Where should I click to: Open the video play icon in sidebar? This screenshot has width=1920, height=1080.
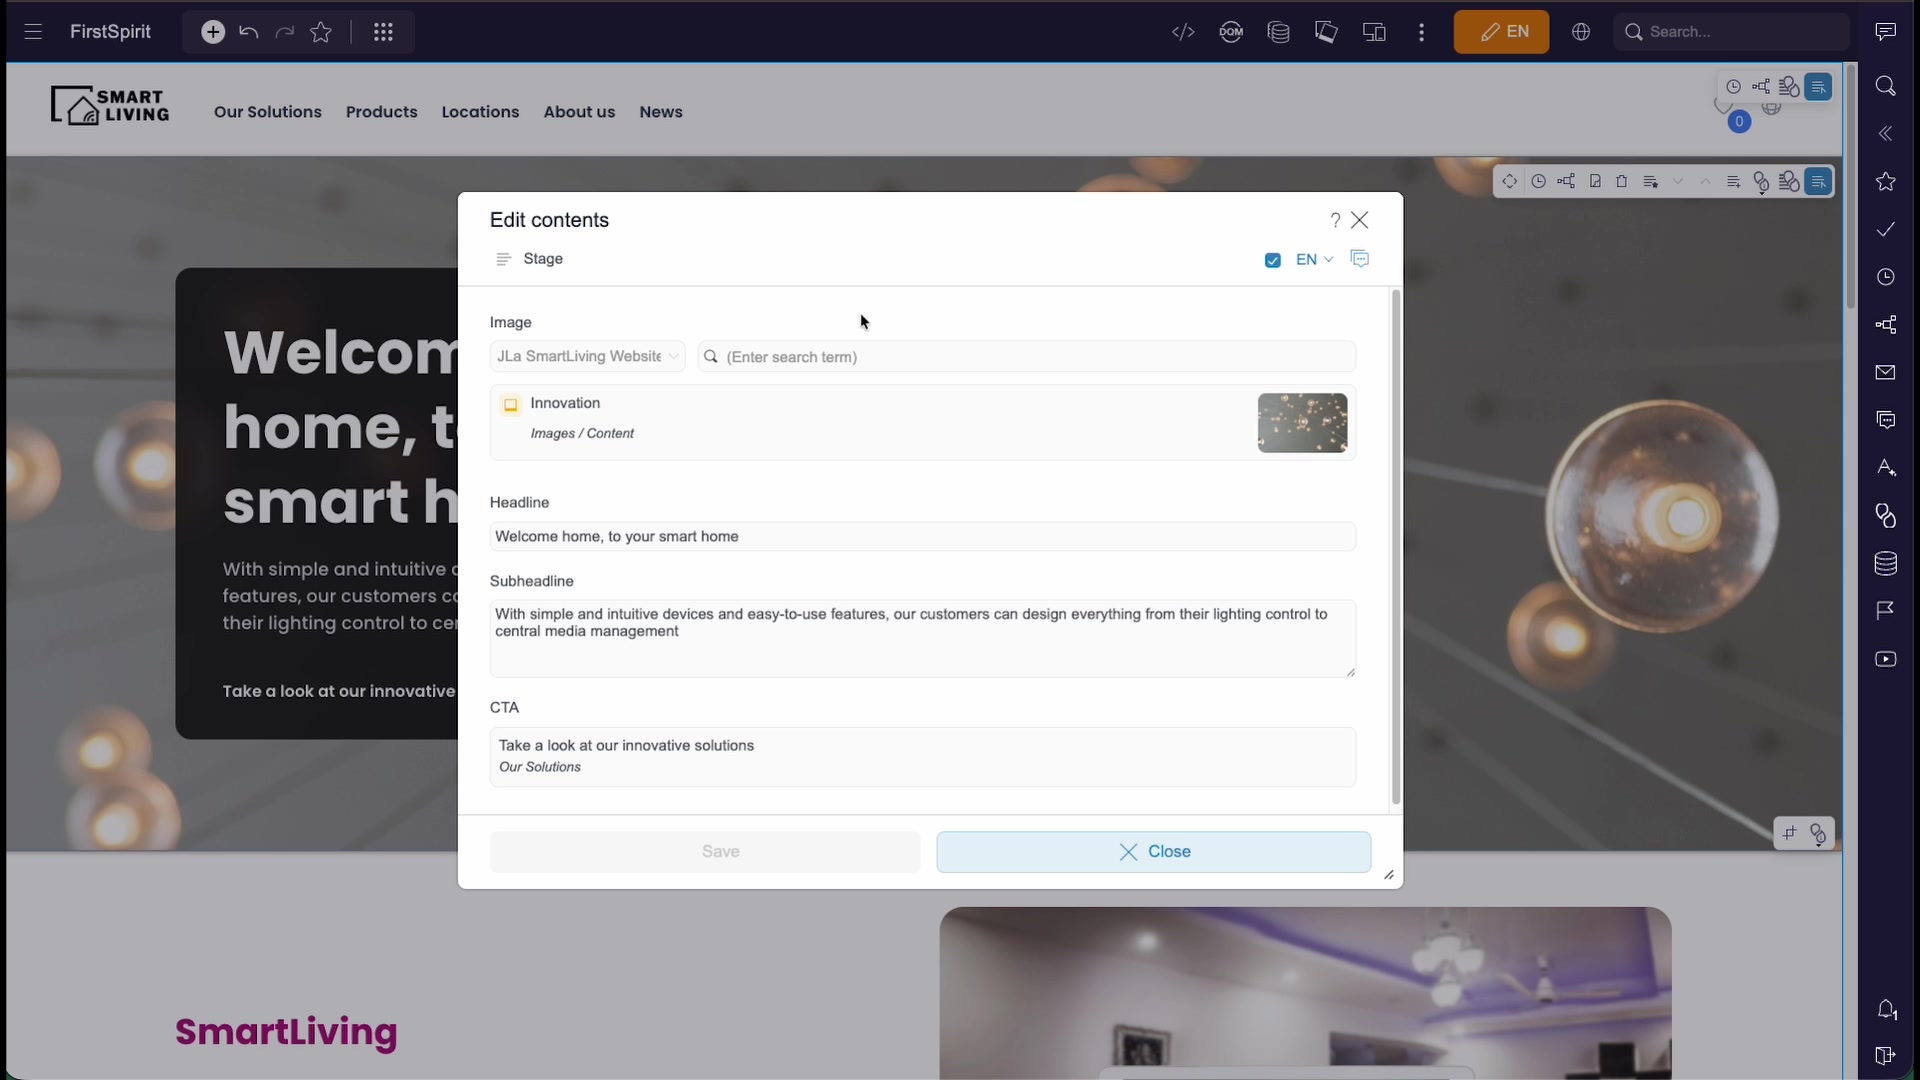point(1886,659)
